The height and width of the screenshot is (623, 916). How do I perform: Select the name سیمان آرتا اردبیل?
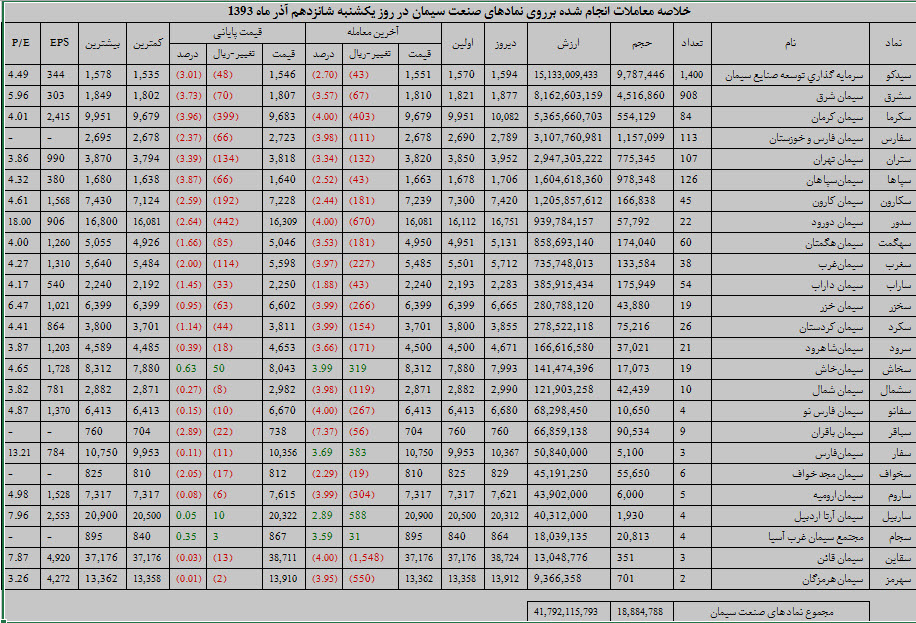tap(828, 517)
